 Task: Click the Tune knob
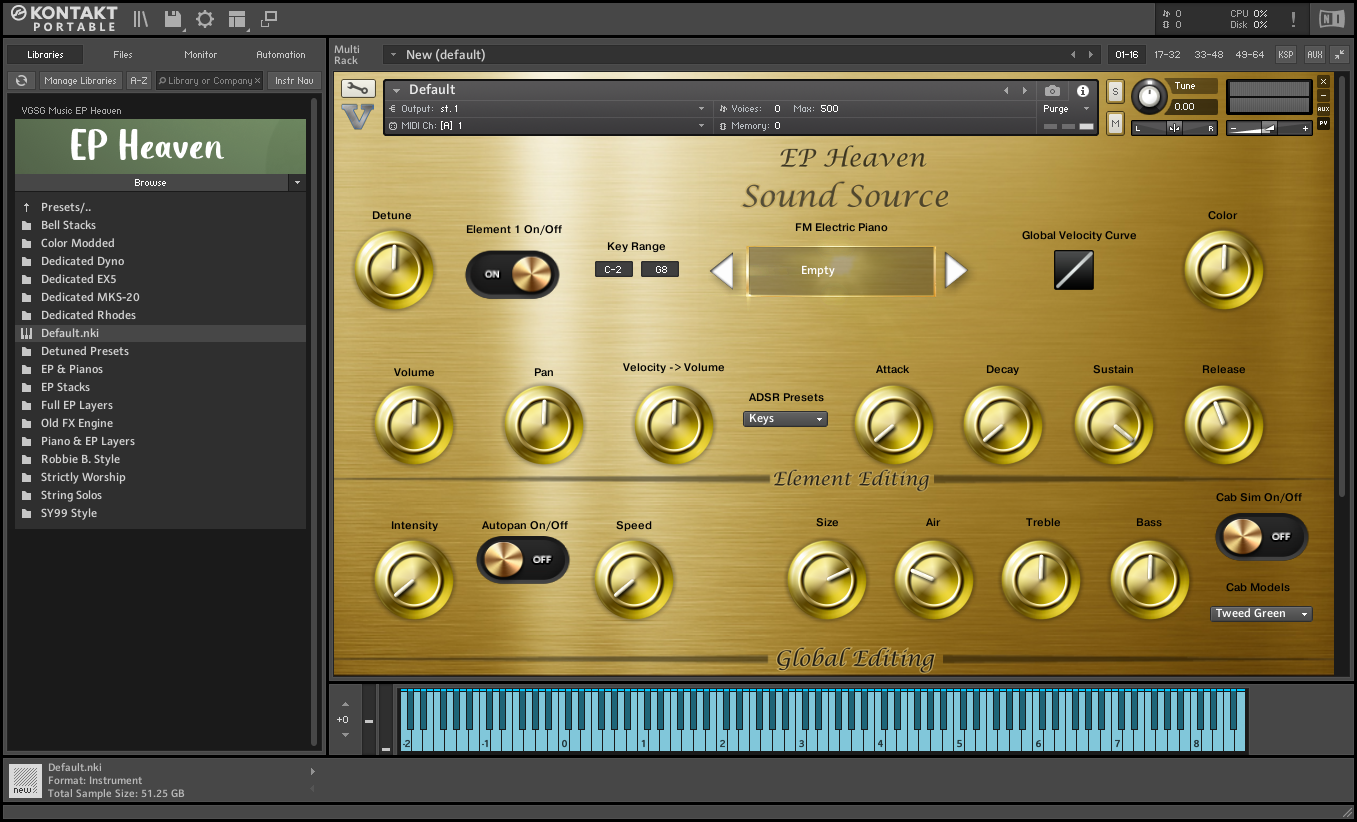coord(1150,96)
